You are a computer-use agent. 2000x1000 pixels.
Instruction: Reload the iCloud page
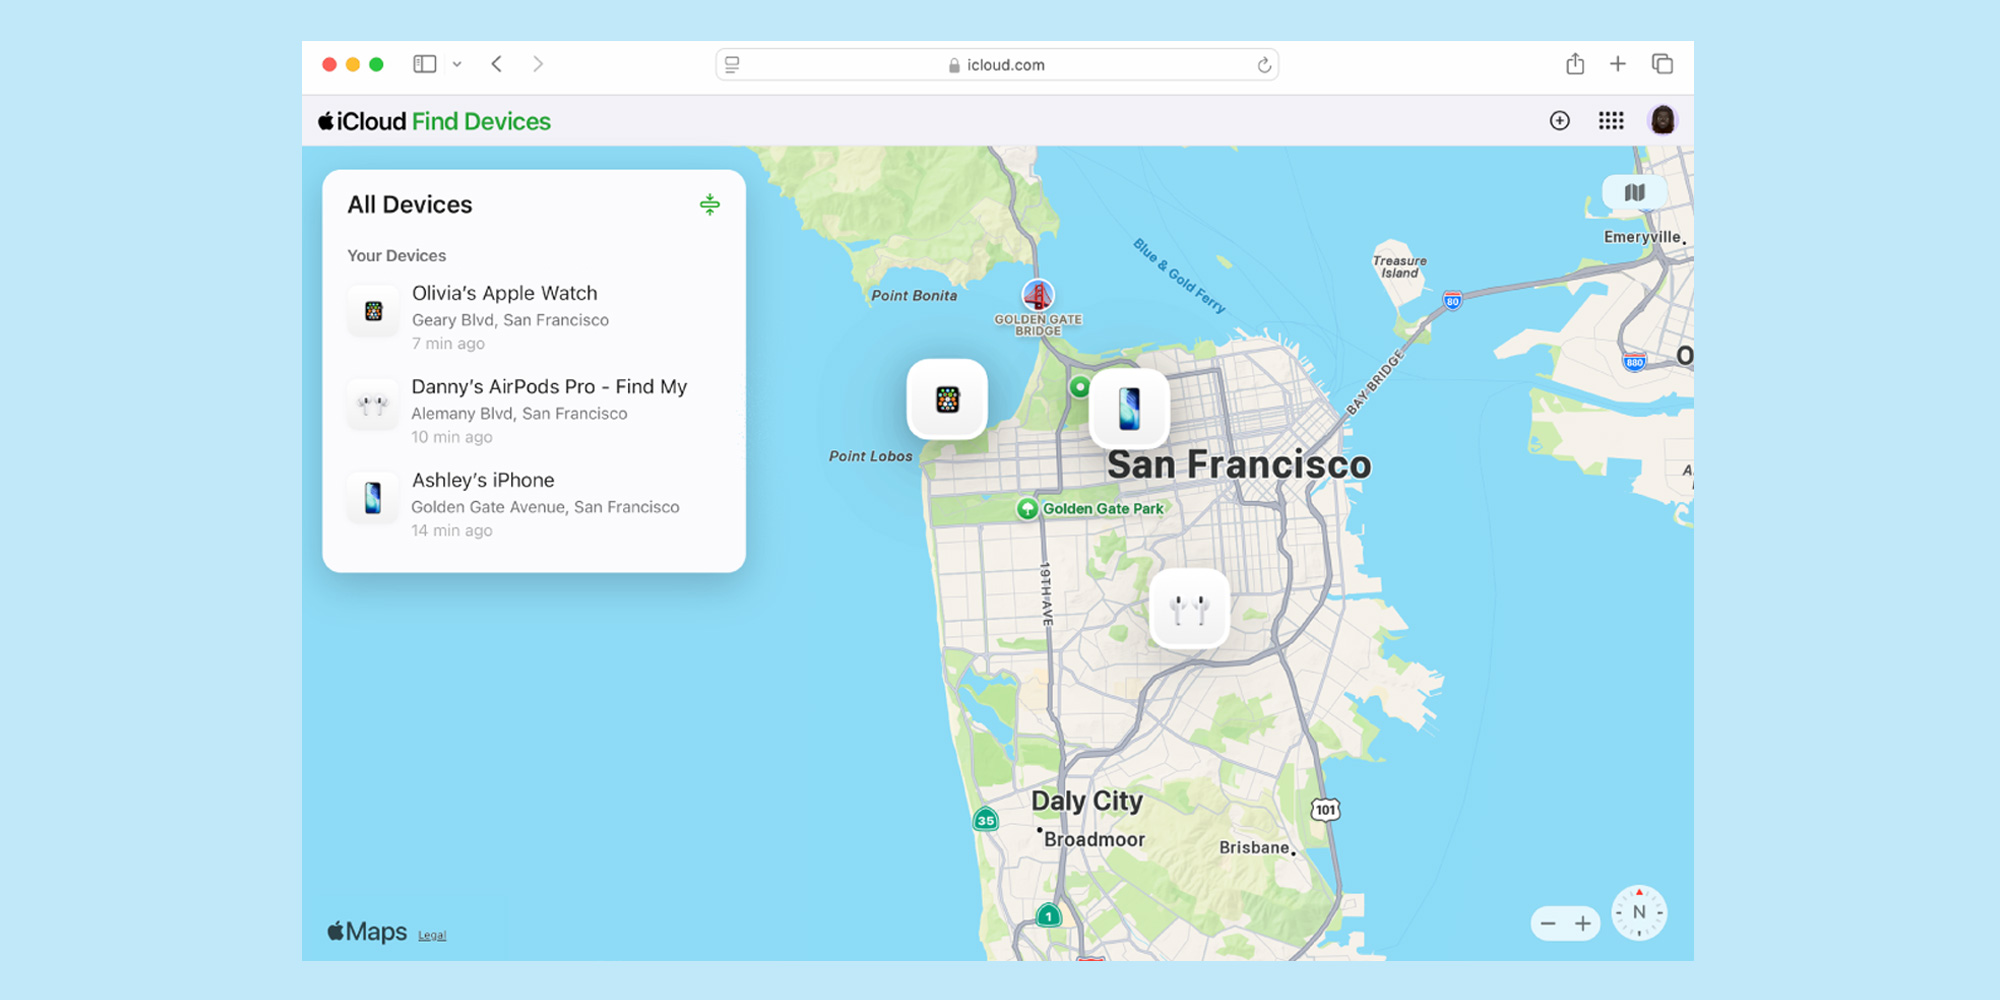pos(1264,65)
